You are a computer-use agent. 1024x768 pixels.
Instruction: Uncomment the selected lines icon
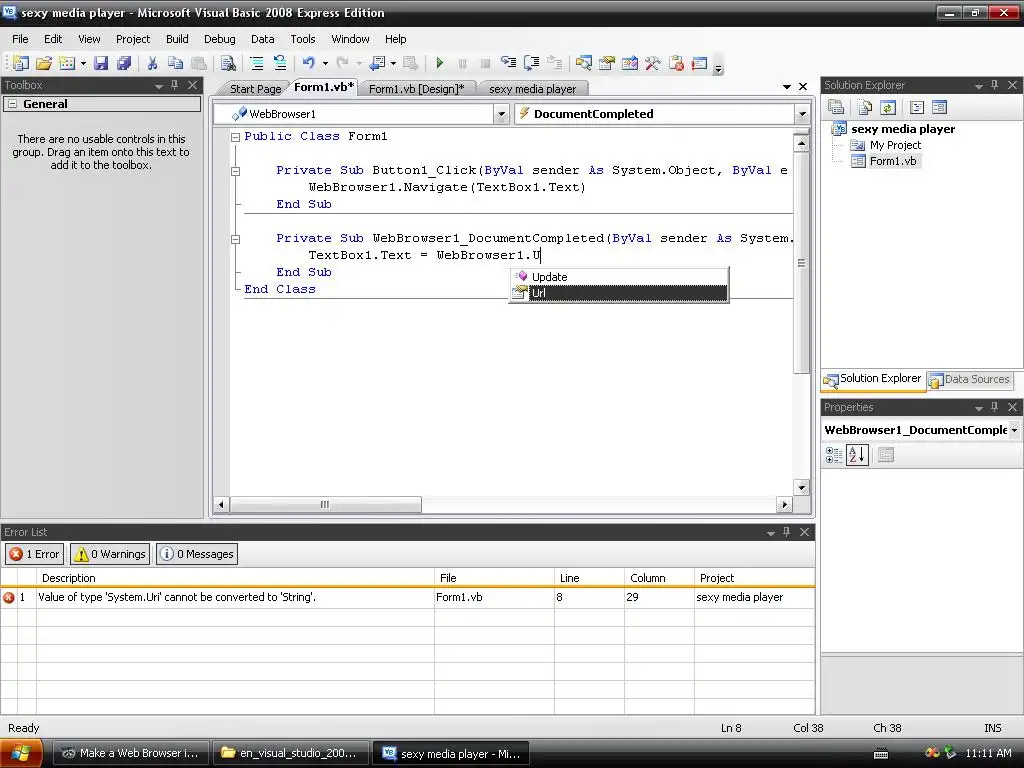click(280, 63)
